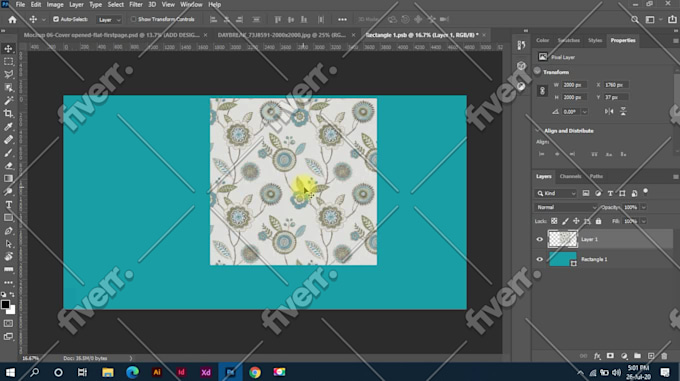Image resolution: width=680 pixels, height=381 pixels.
Task: Select the Horizontal Type tool
Action: click(8, 205)
